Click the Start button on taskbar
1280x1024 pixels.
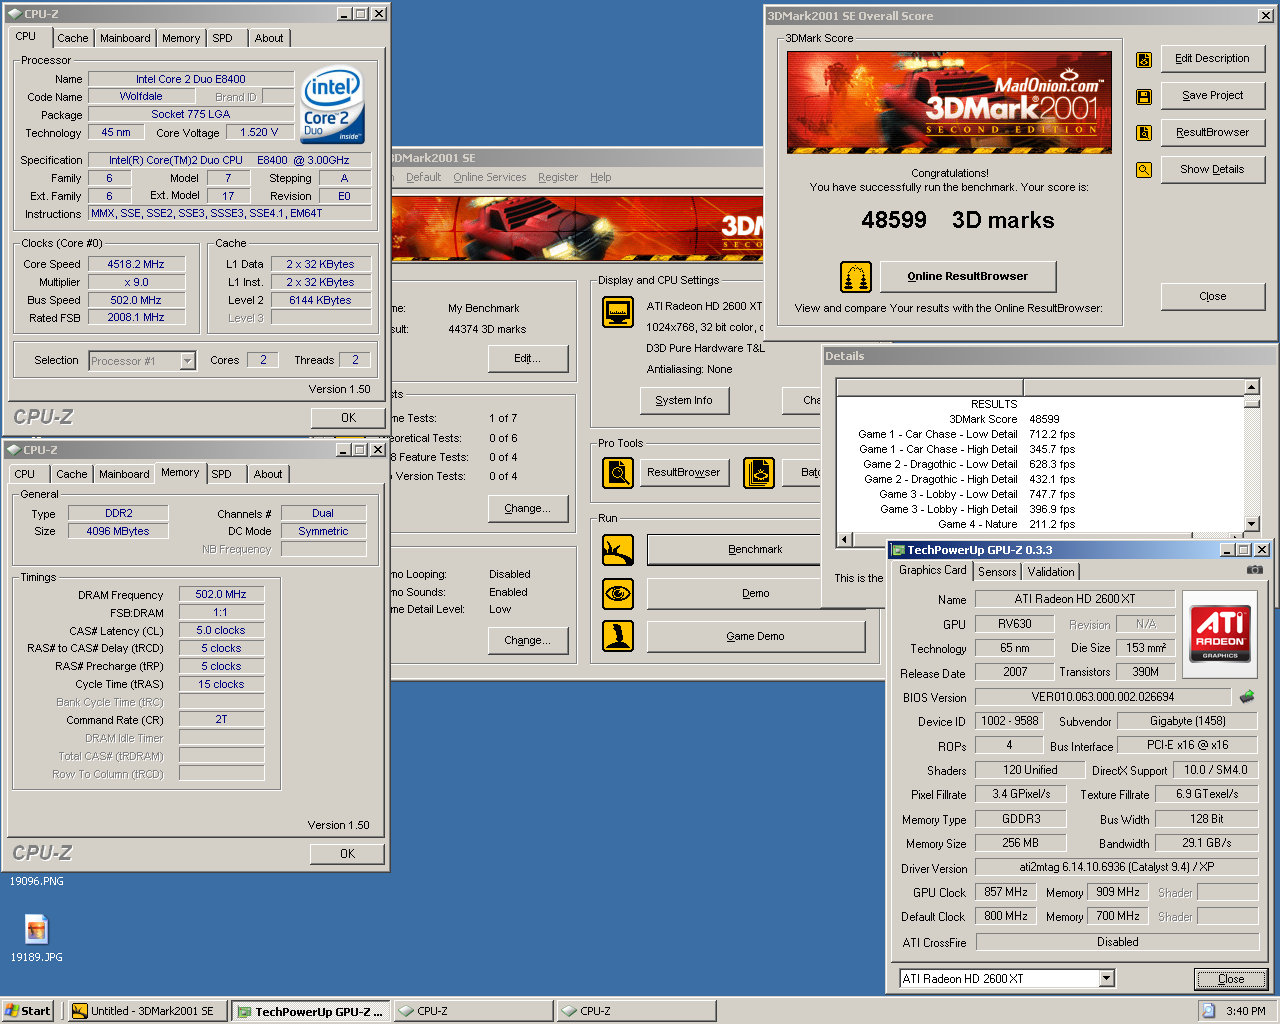coord(27,1011)
